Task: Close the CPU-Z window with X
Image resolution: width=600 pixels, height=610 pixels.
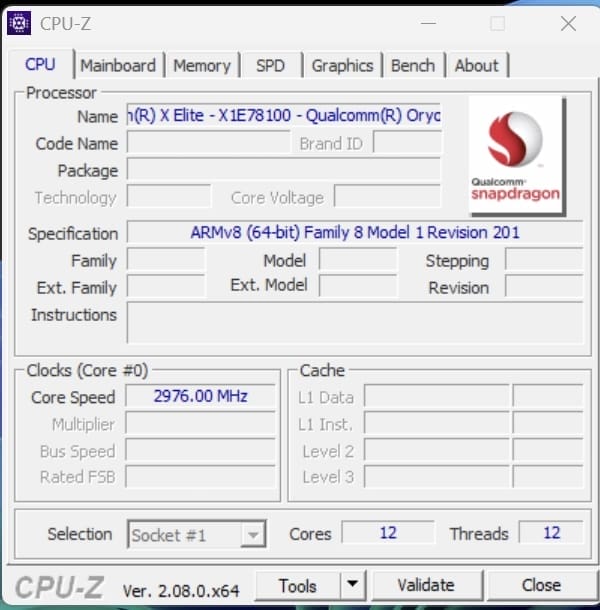Action: pos(568,23)
